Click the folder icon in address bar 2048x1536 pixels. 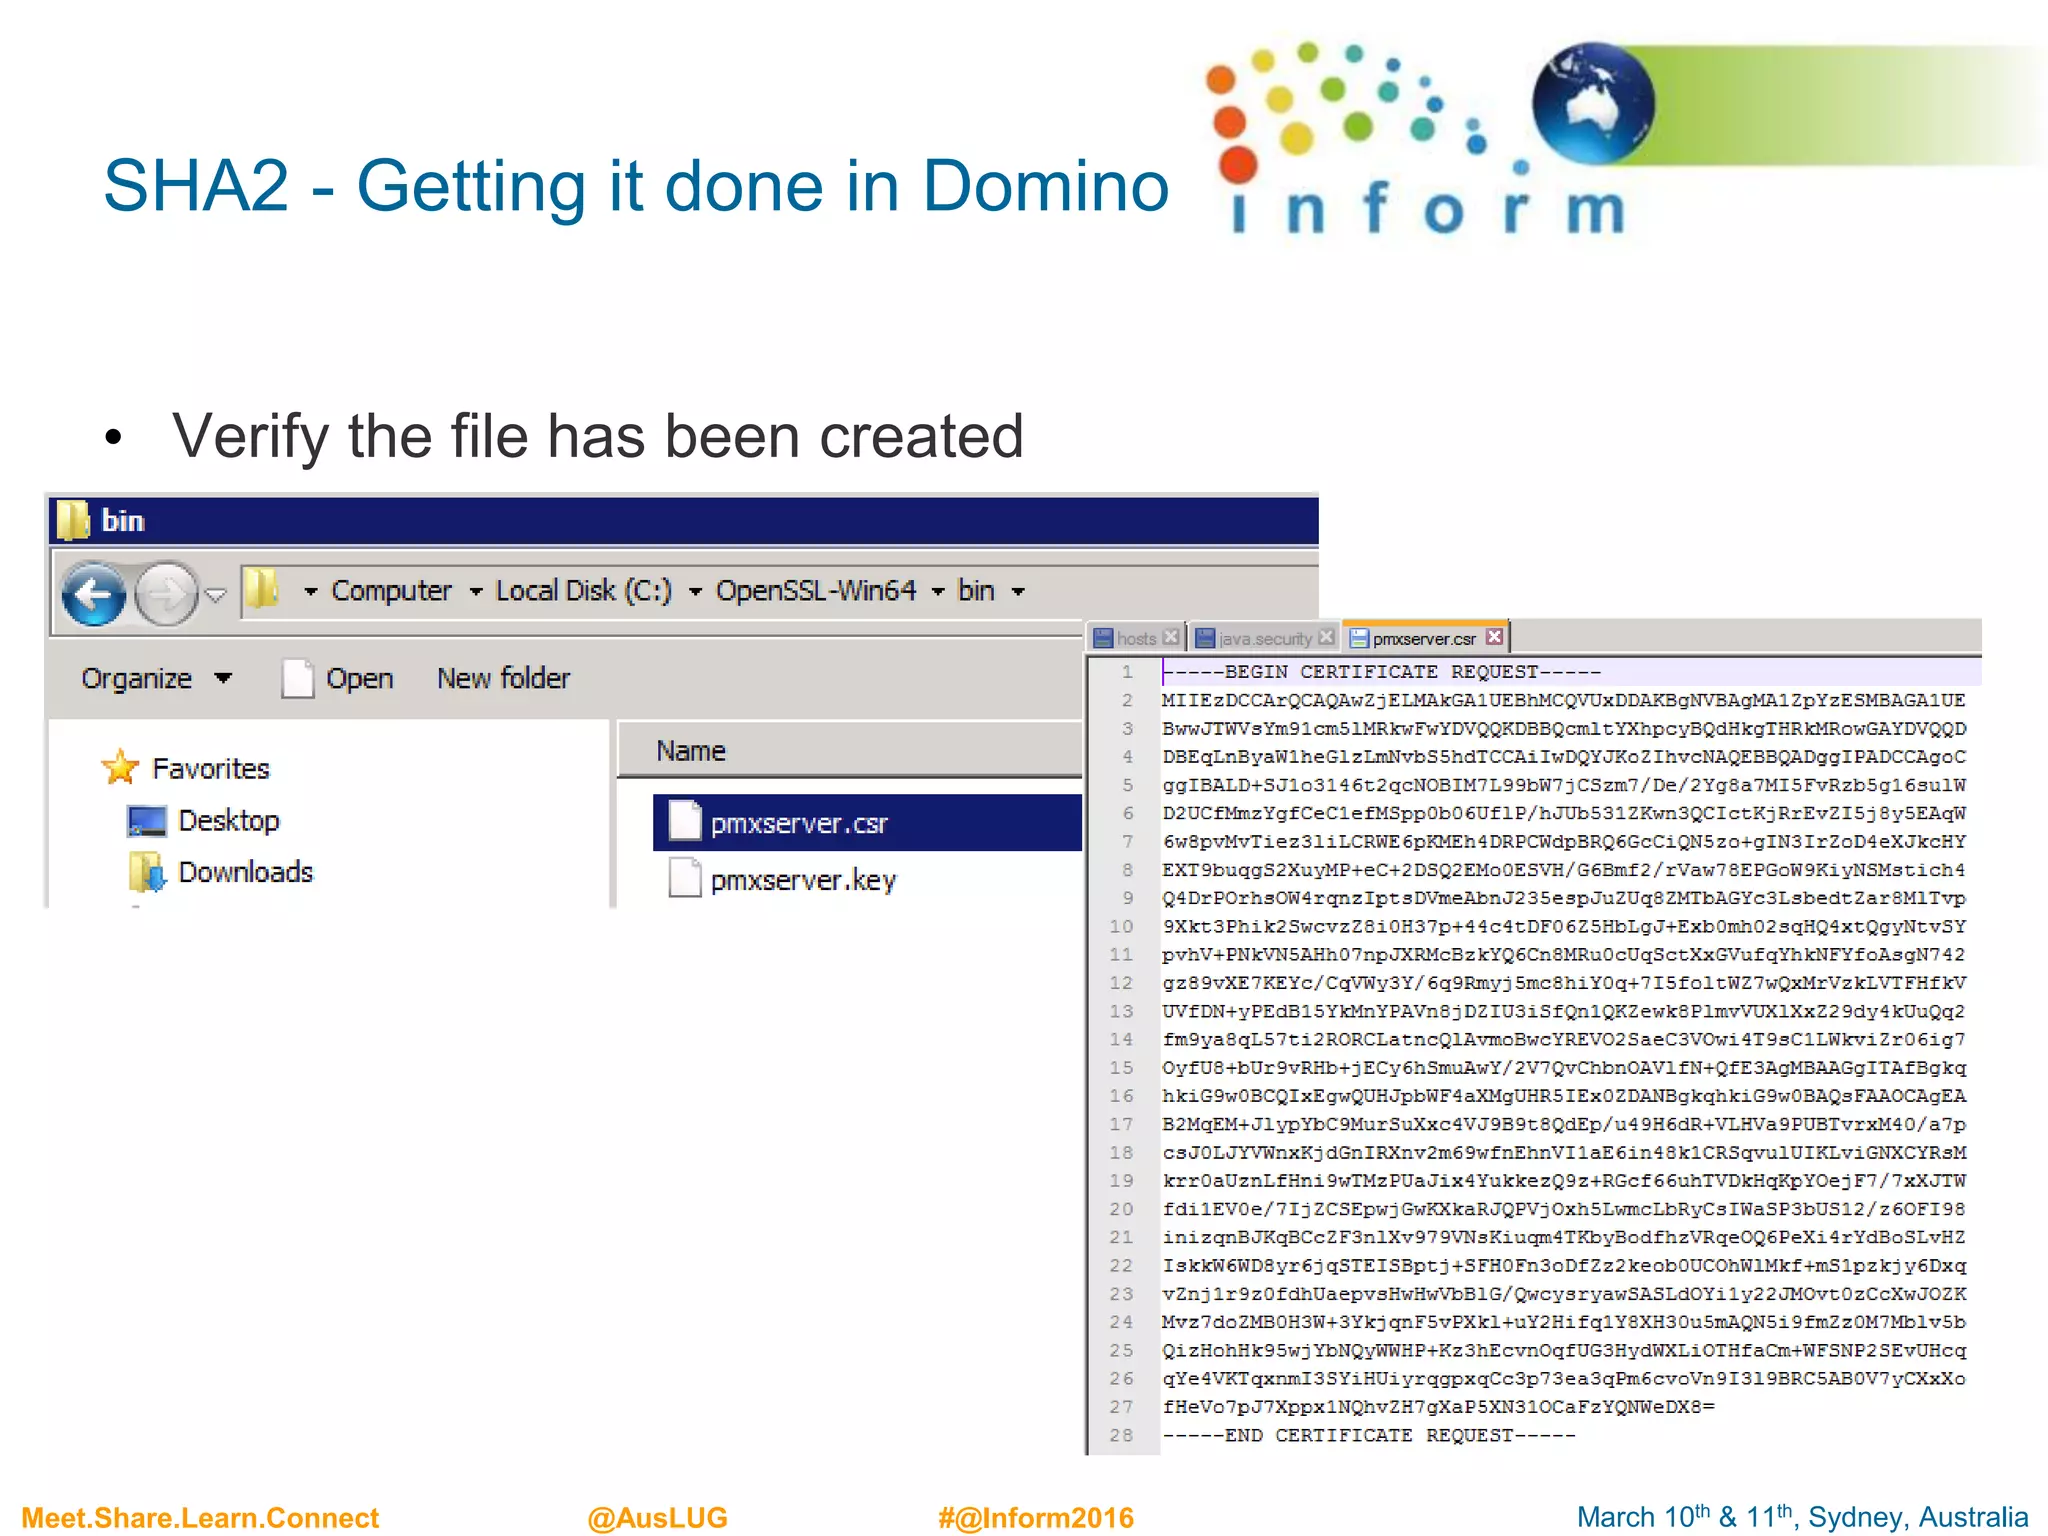262,589
